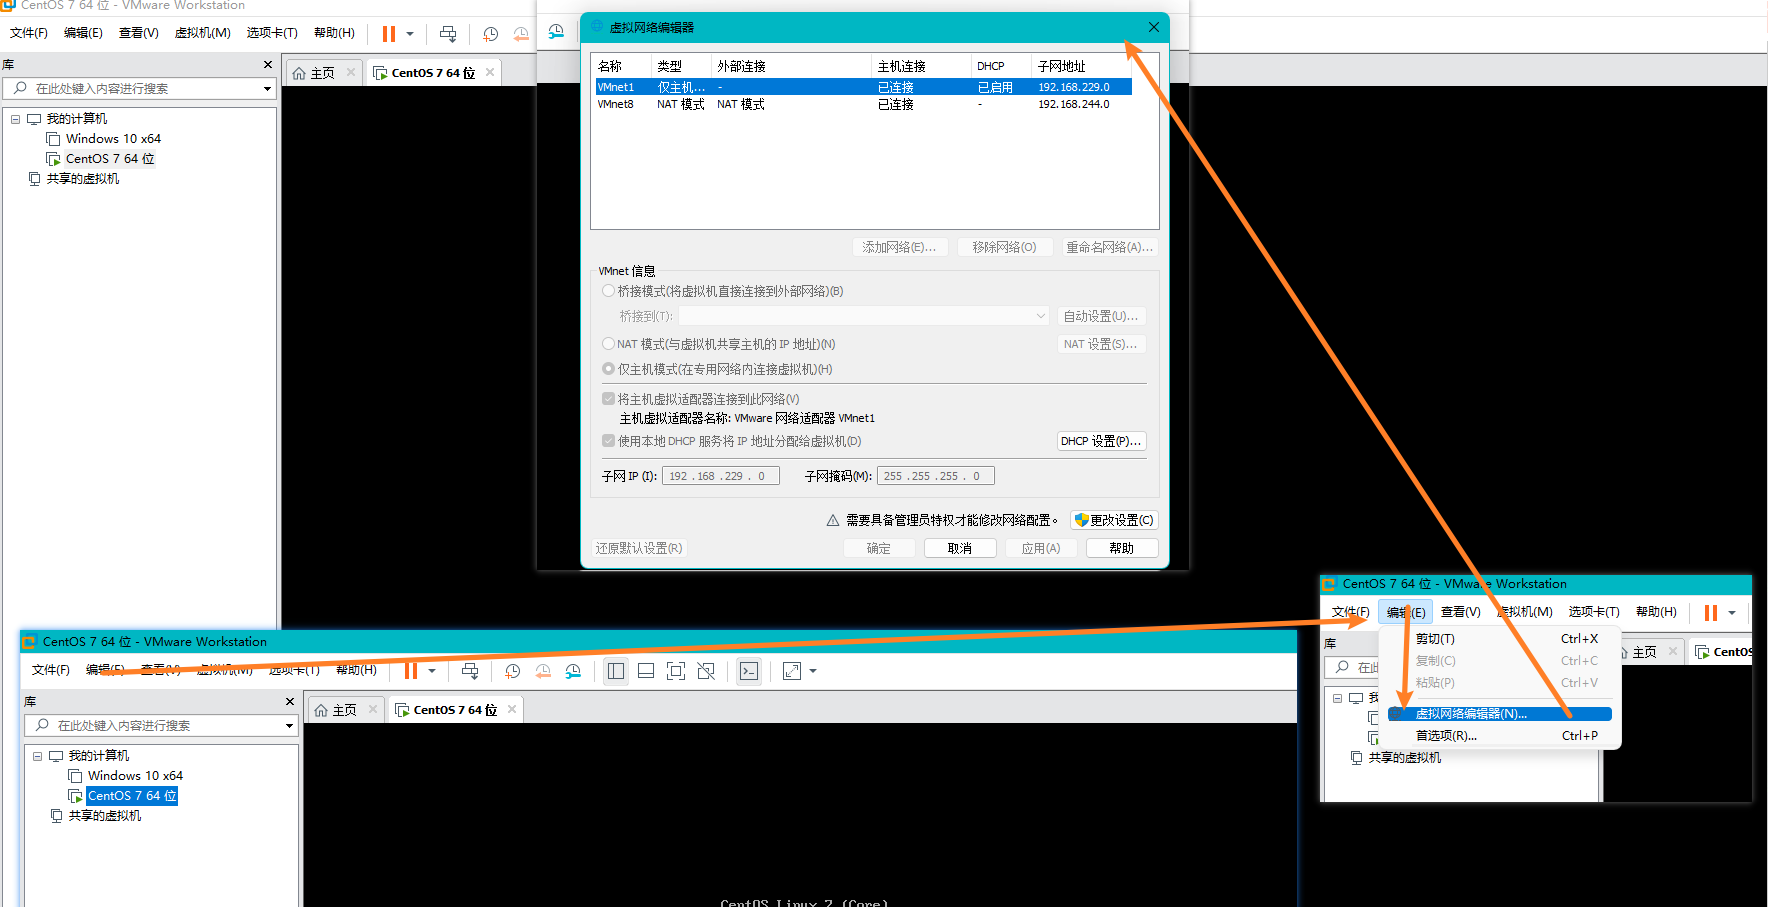Click the 更改设置(C) button
This screenshot has height=907, width=1768.
tap(1115, 520)
